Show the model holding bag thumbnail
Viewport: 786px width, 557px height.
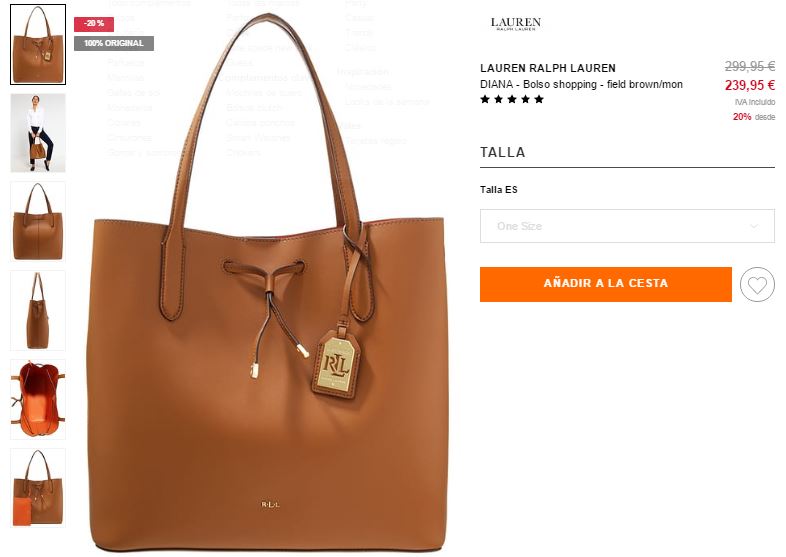tap(38, 133)
